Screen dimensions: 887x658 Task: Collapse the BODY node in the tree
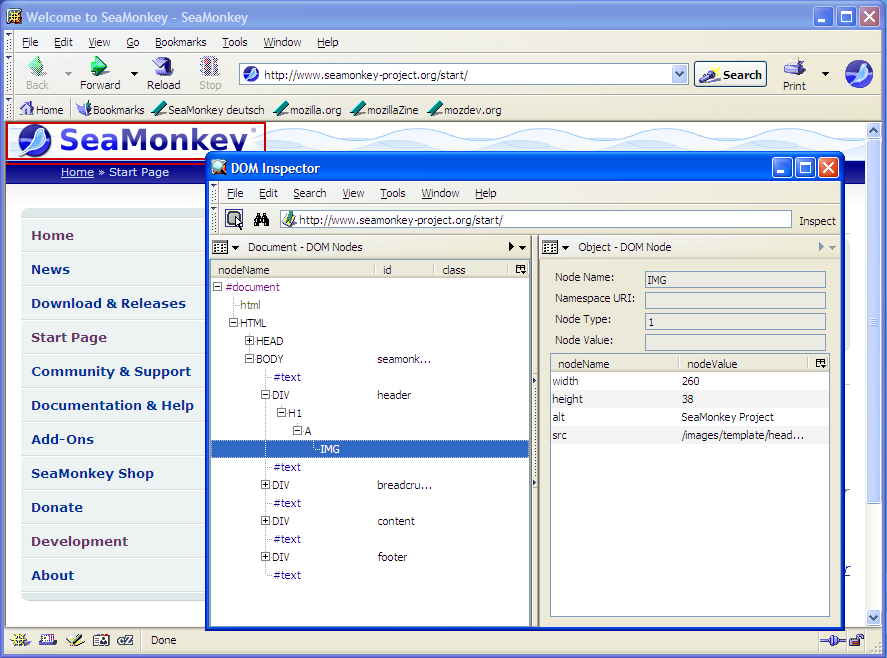click(249, 359)
